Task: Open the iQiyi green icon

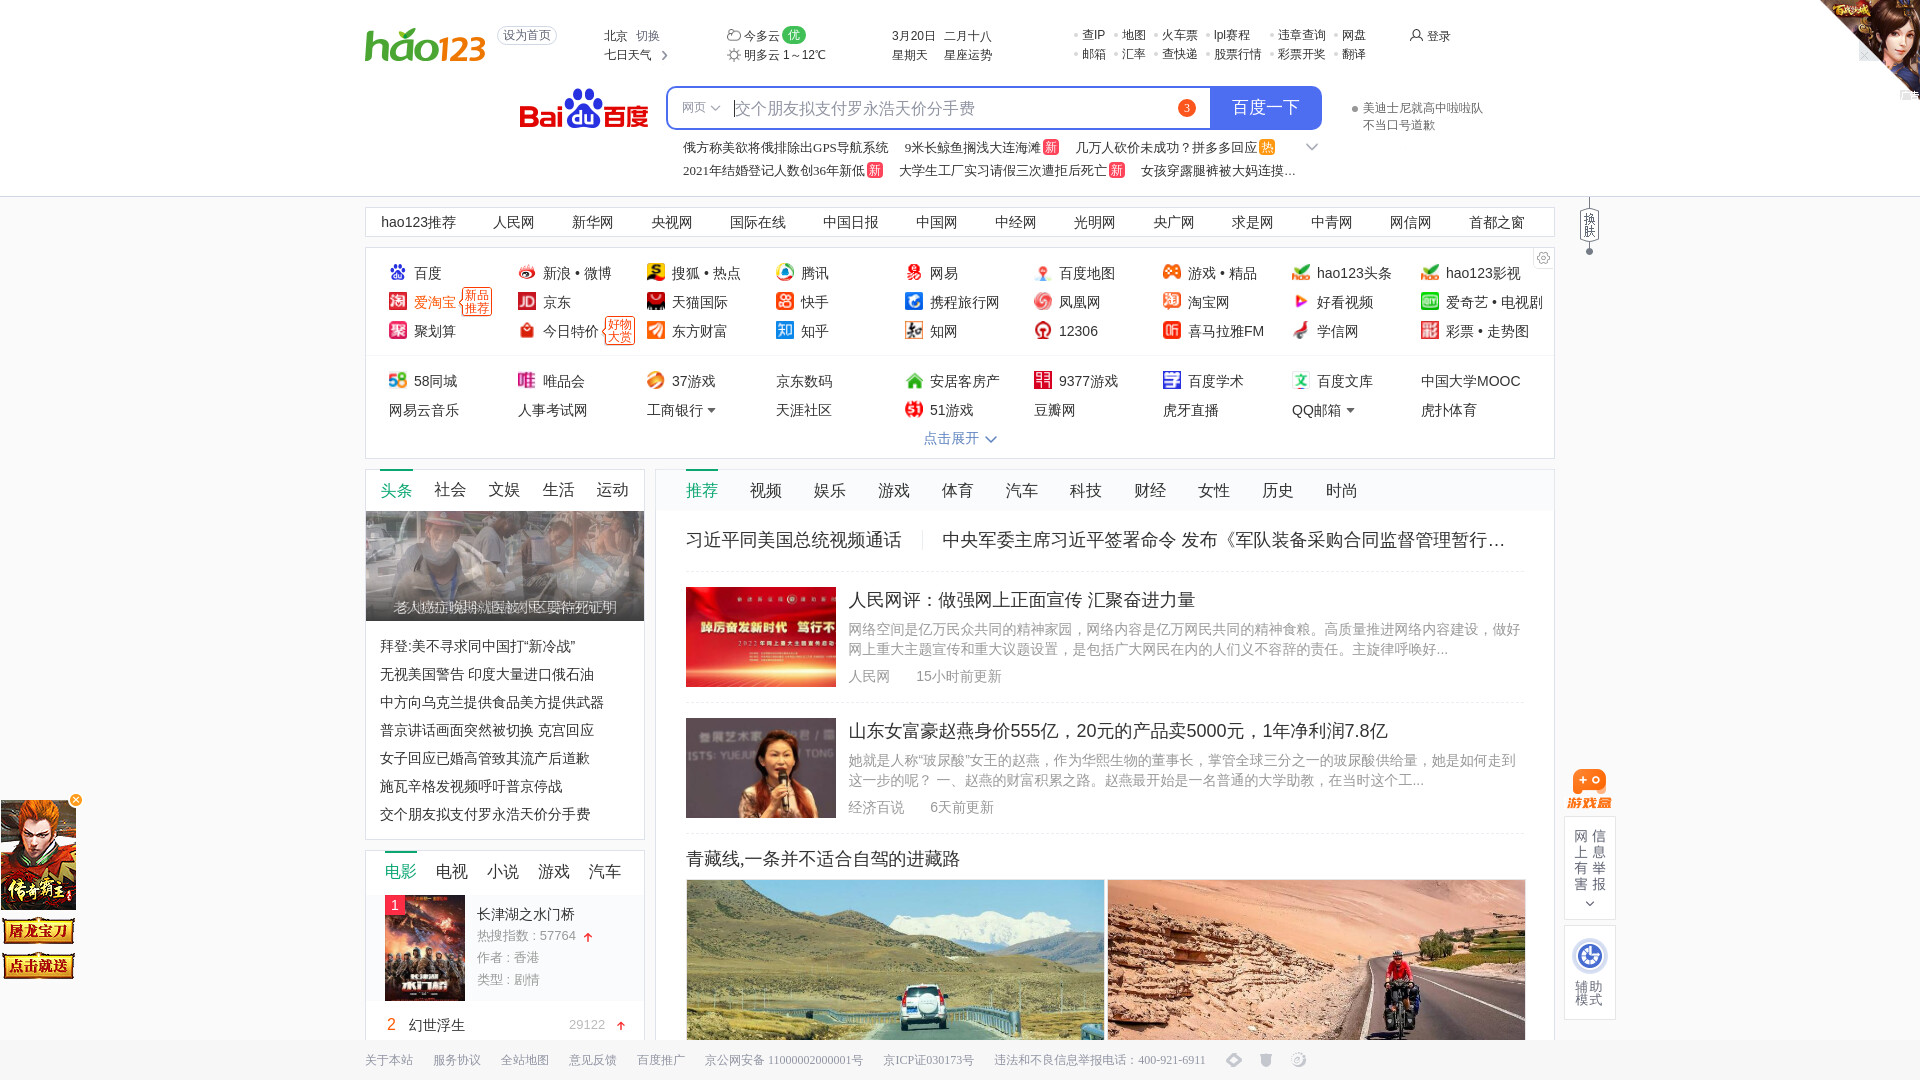Action: tap(1430, 301)
